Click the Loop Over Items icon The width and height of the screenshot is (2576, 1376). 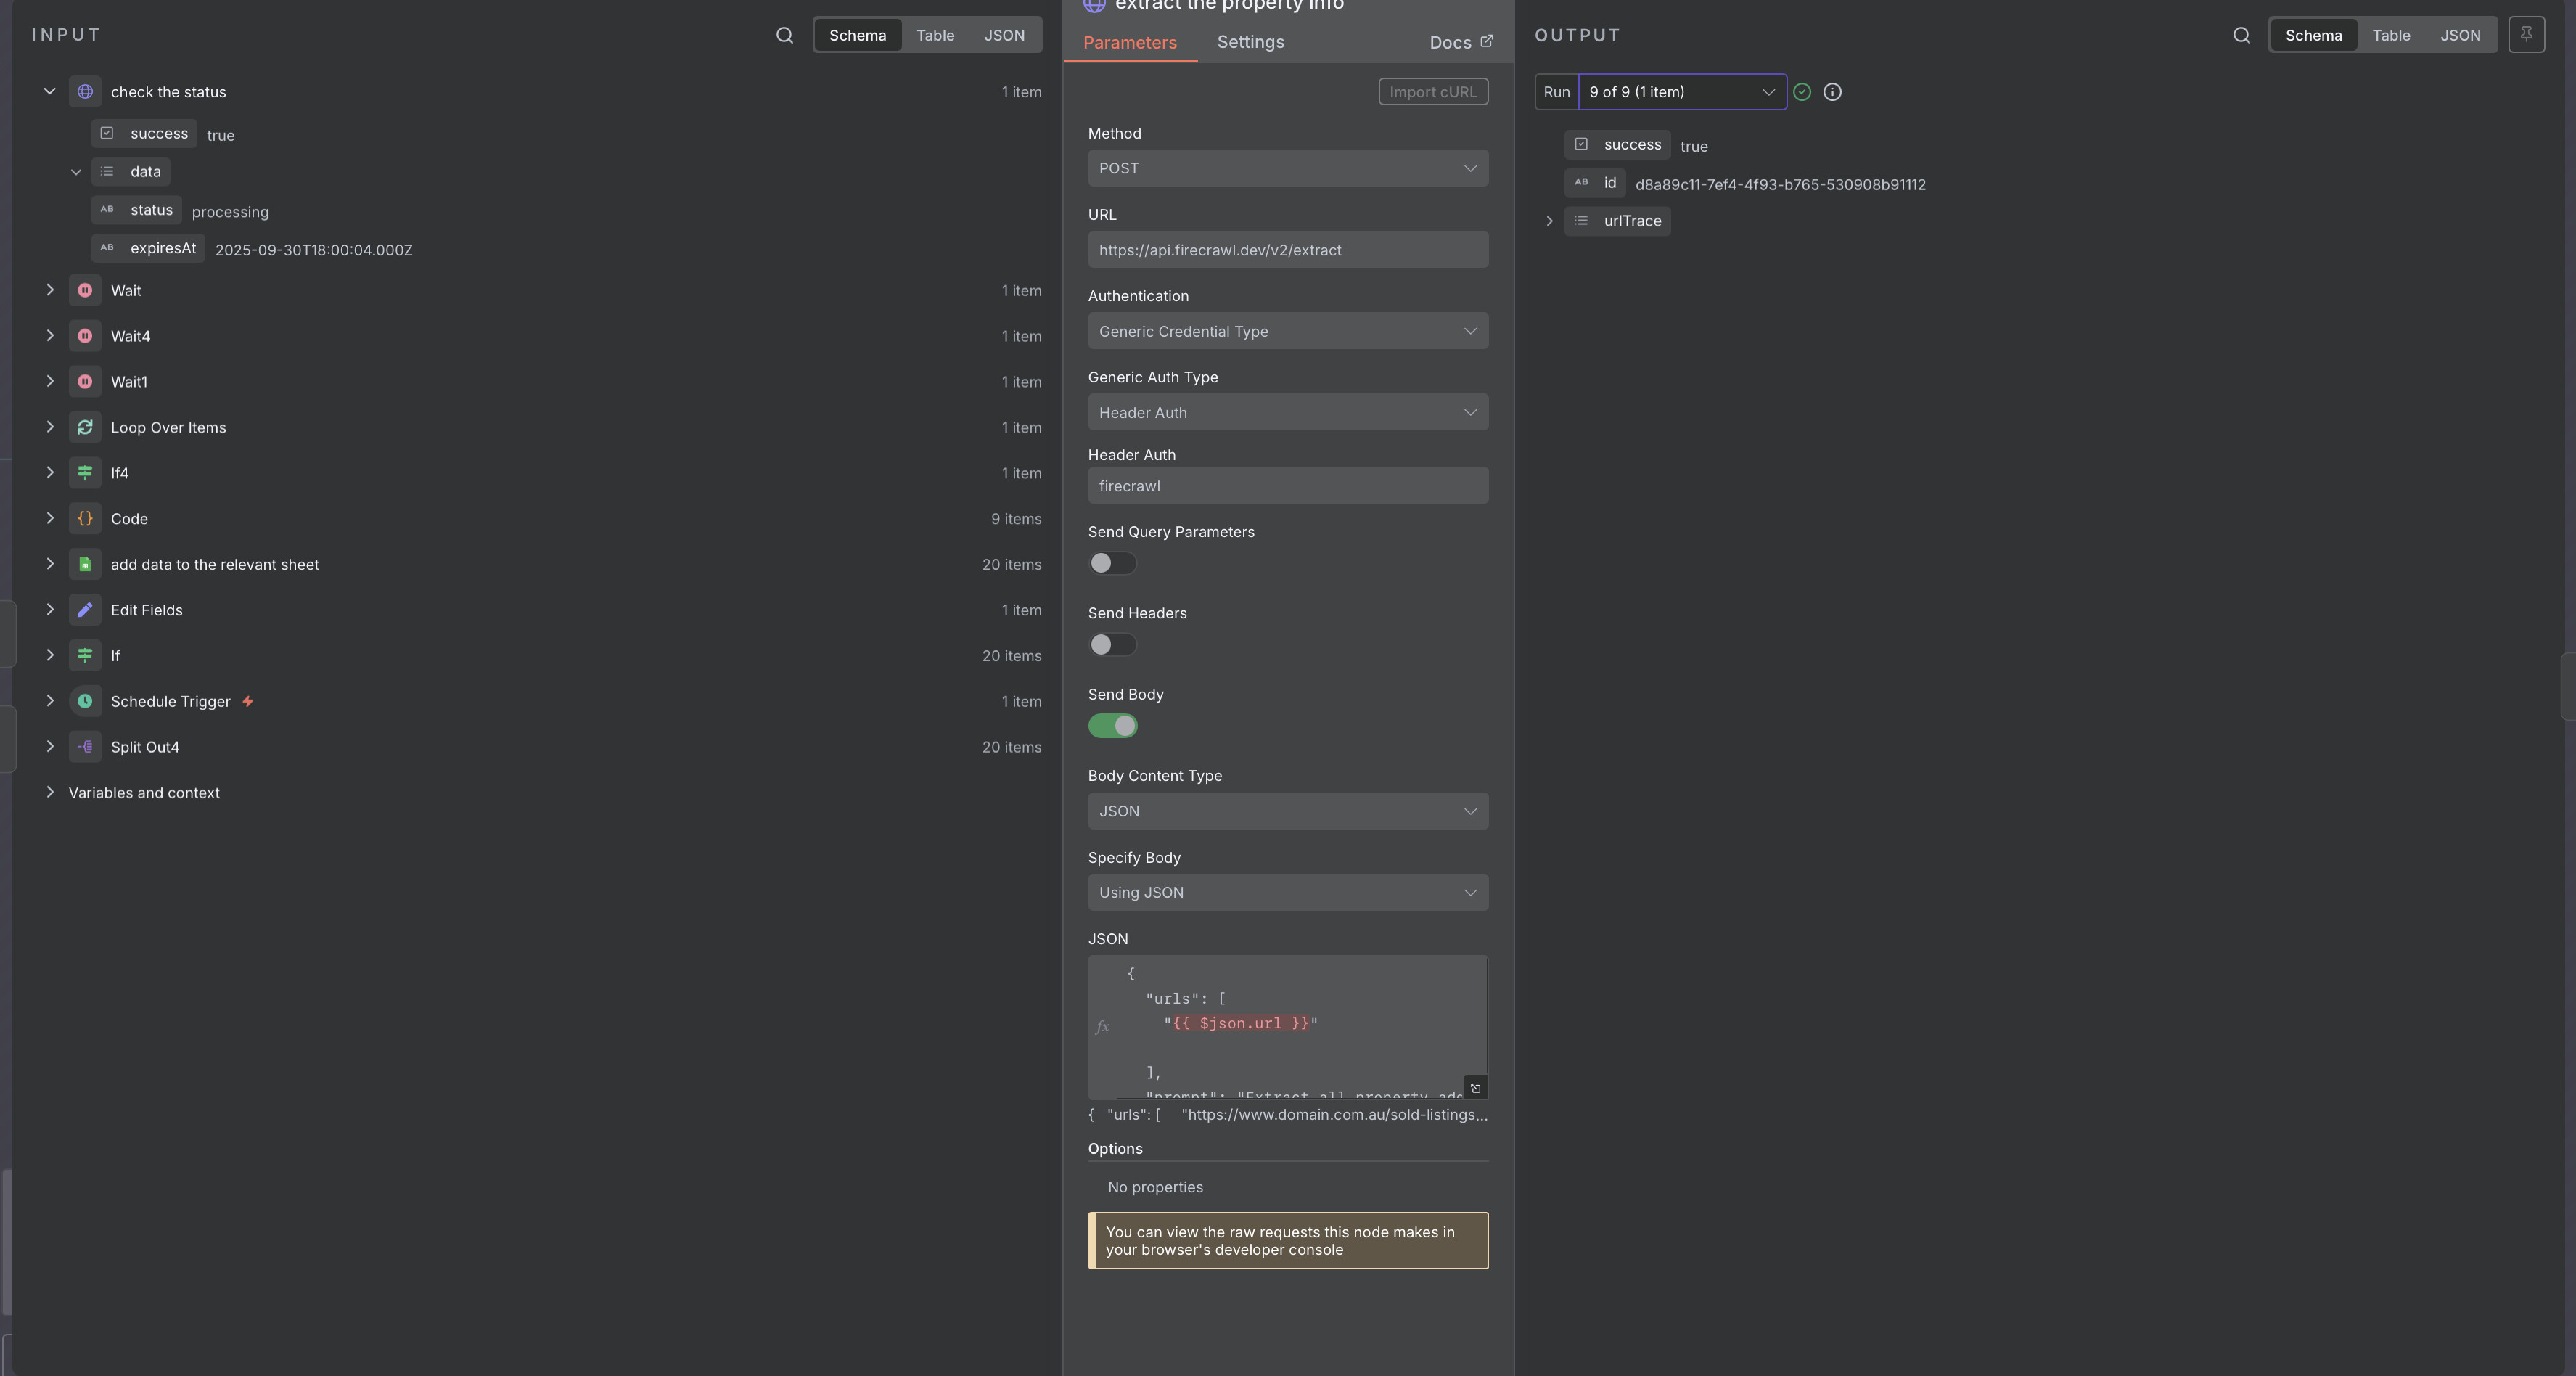coord(85,428)
